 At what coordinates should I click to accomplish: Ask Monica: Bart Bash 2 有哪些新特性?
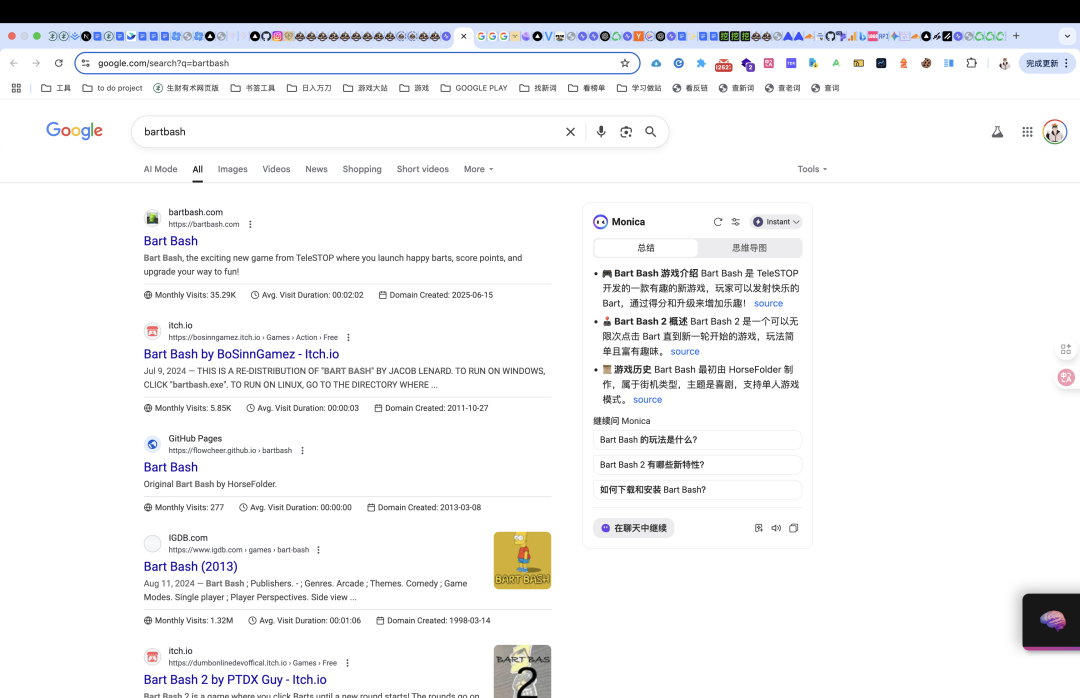coord(697,464)
